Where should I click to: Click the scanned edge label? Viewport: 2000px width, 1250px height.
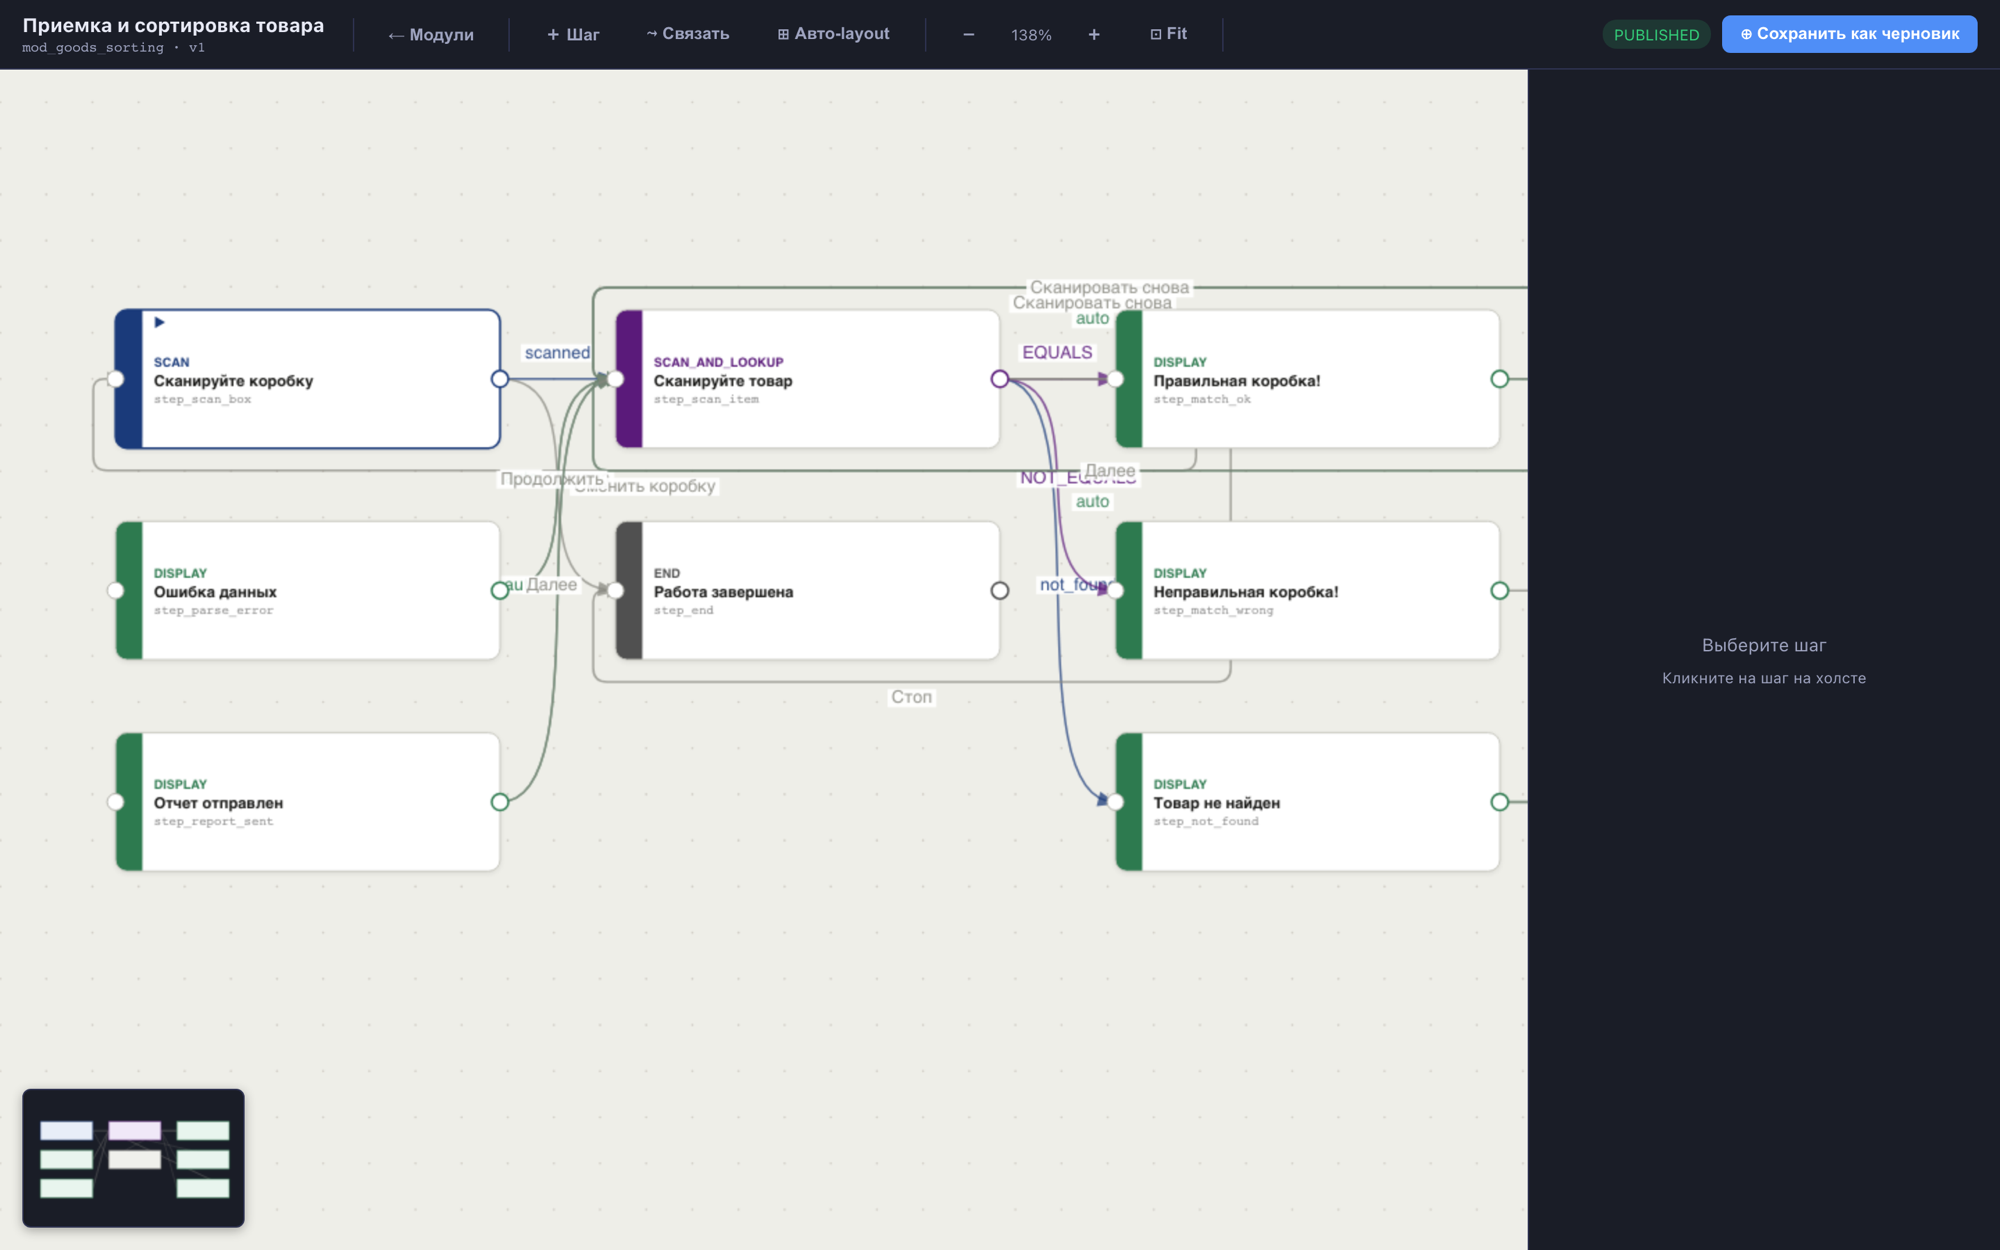557,353
